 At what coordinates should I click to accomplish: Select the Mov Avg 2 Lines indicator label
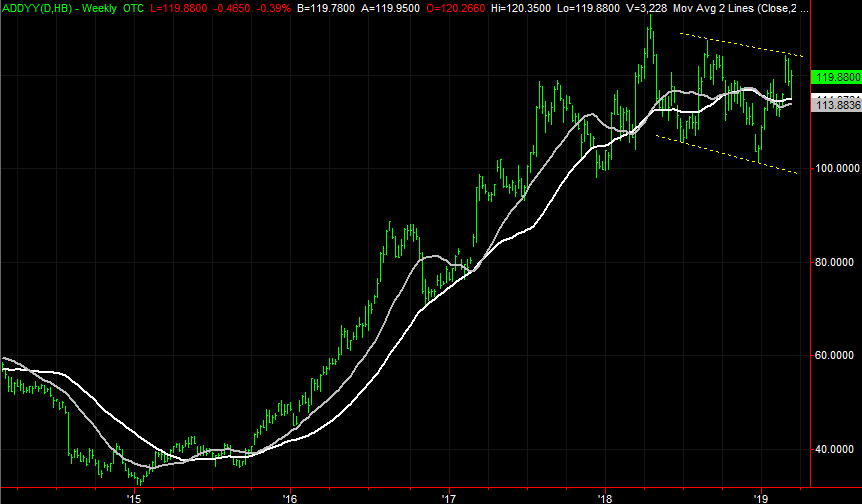[x=741, y=8]
